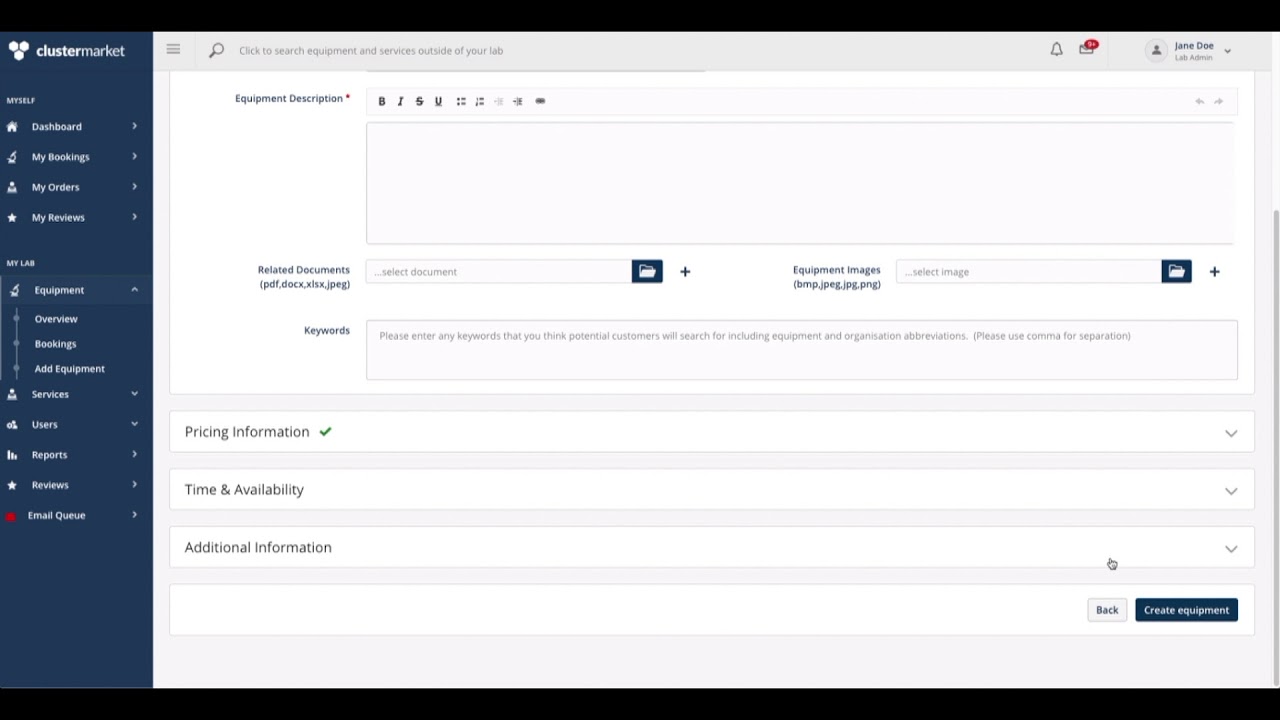Open My Orders in sidebar

coord(76,187)
